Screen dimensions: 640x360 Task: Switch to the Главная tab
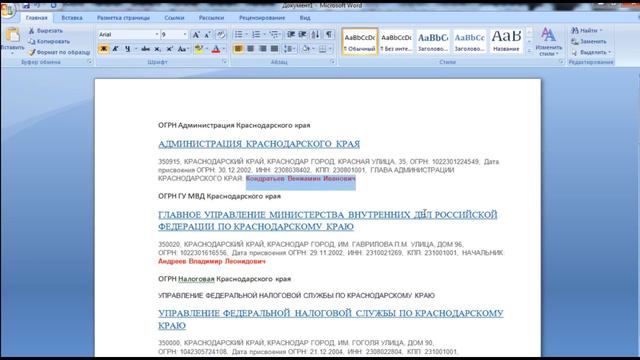point(36,18)
